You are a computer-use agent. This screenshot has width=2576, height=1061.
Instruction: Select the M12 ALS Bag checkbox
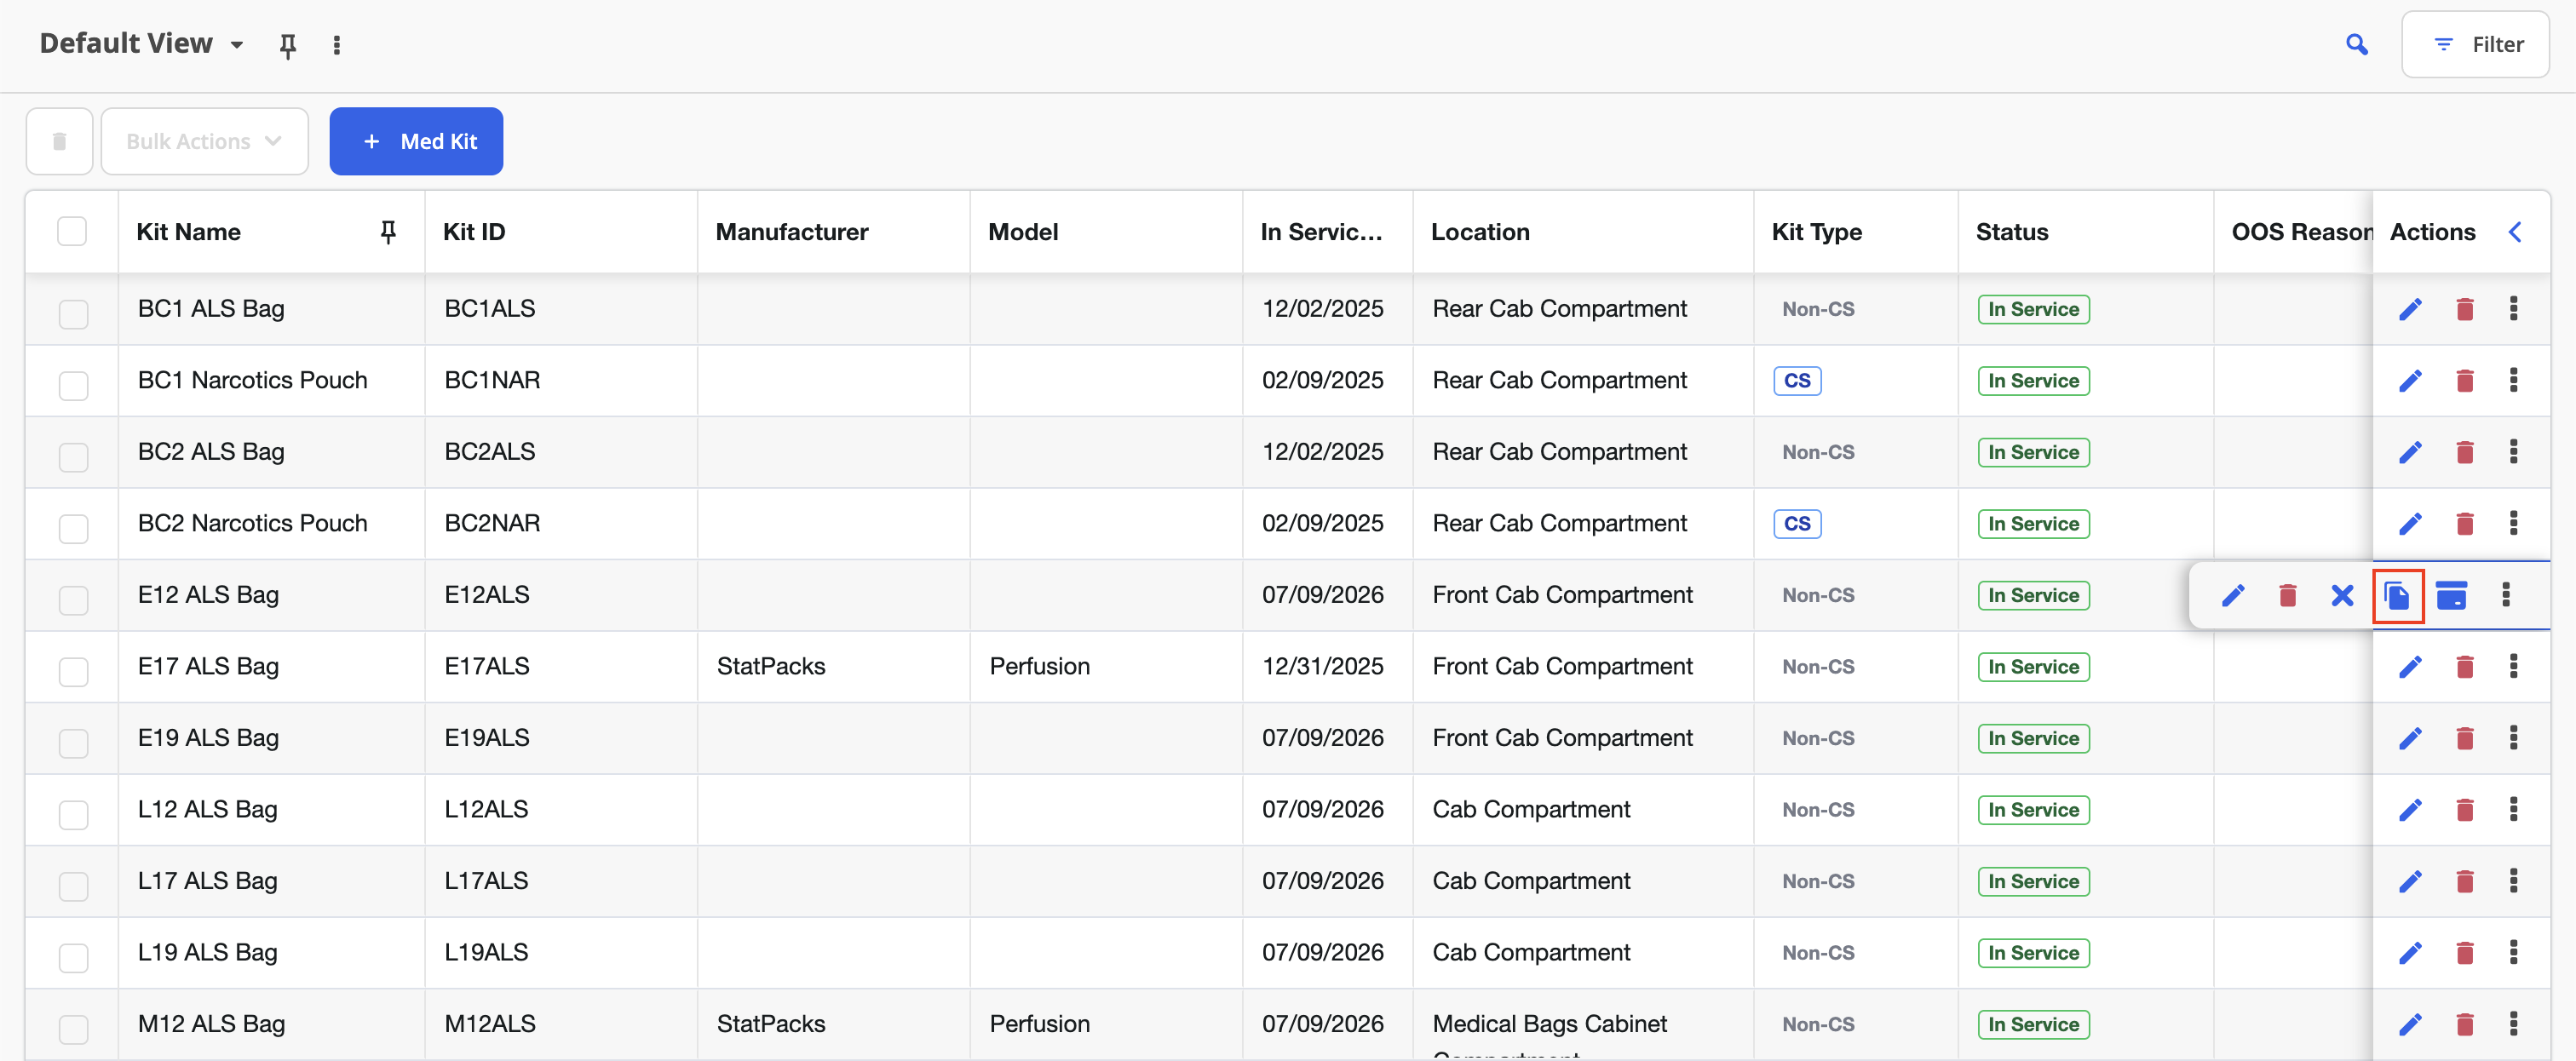pyautogui.click(x=73, y=1029)
